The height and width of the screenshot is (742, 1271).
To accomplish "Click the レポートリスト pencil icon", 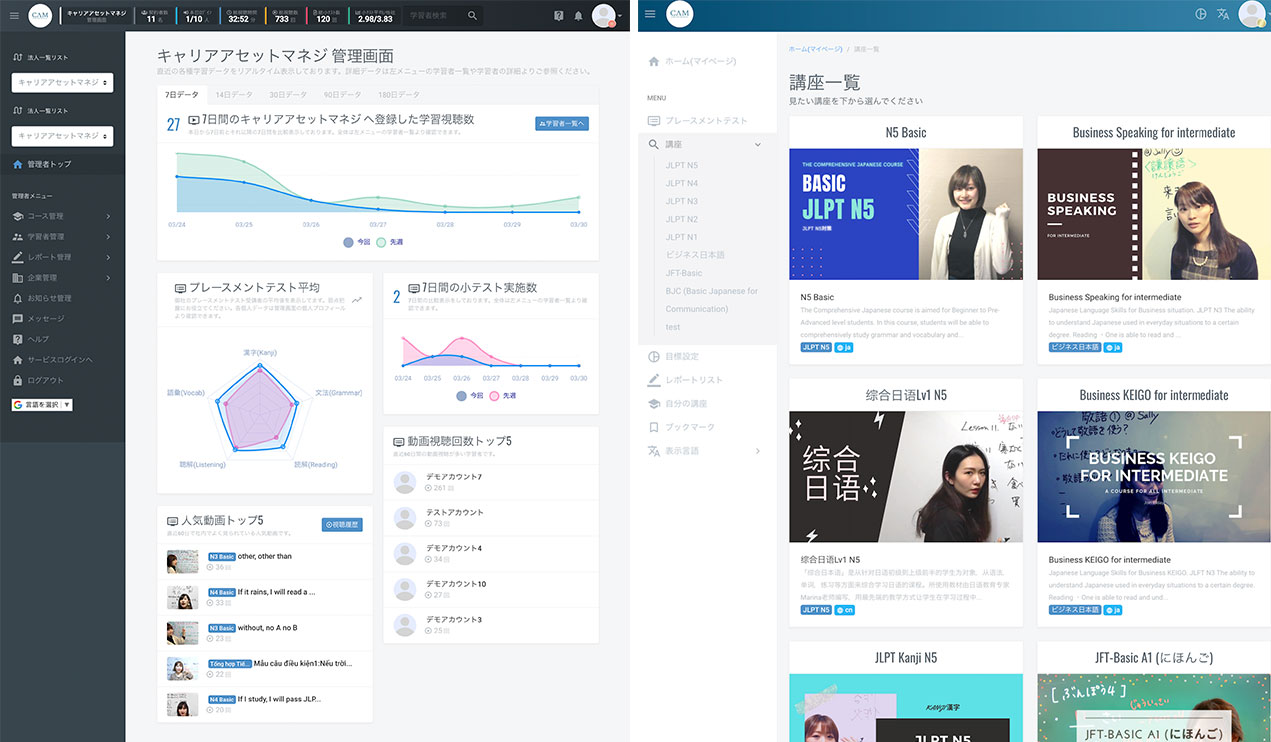I will point(654,380).
